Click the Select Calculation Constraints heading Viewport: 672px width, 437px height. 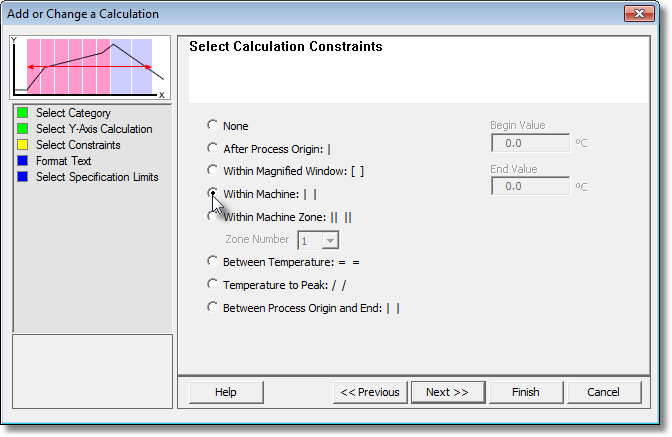click(286, 46)
